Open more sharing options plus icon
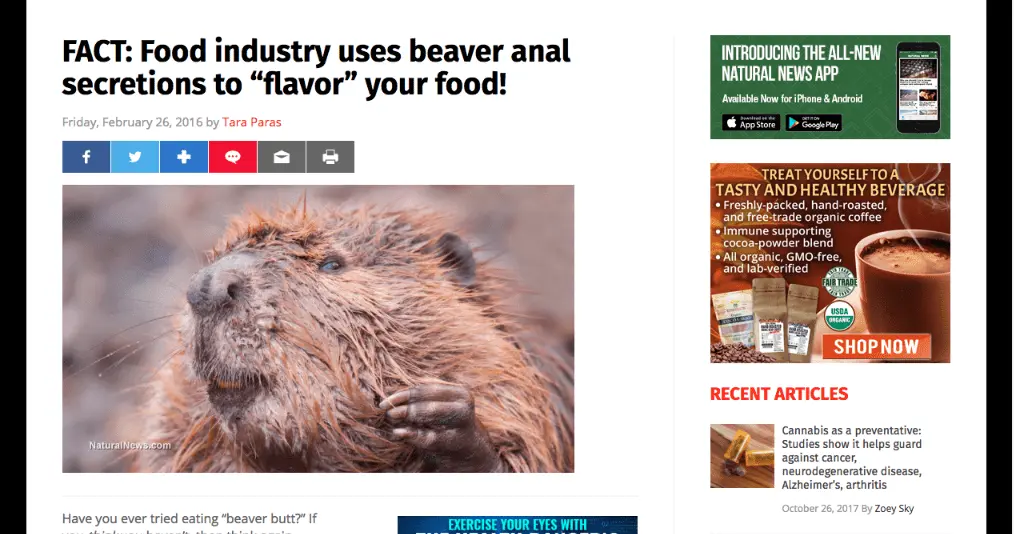Image resolution: width=1014 pixels, height=534 pixels. coord(184,157)
